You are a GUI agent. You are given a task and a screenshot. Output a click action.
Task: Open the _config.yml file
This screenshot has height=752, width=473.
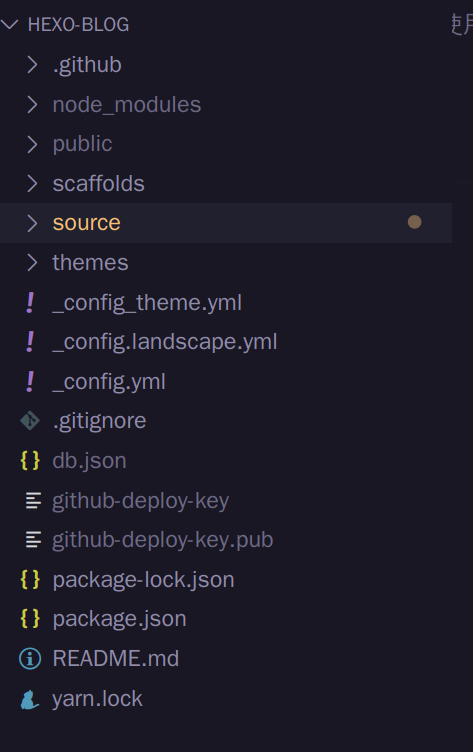(225, 382)
